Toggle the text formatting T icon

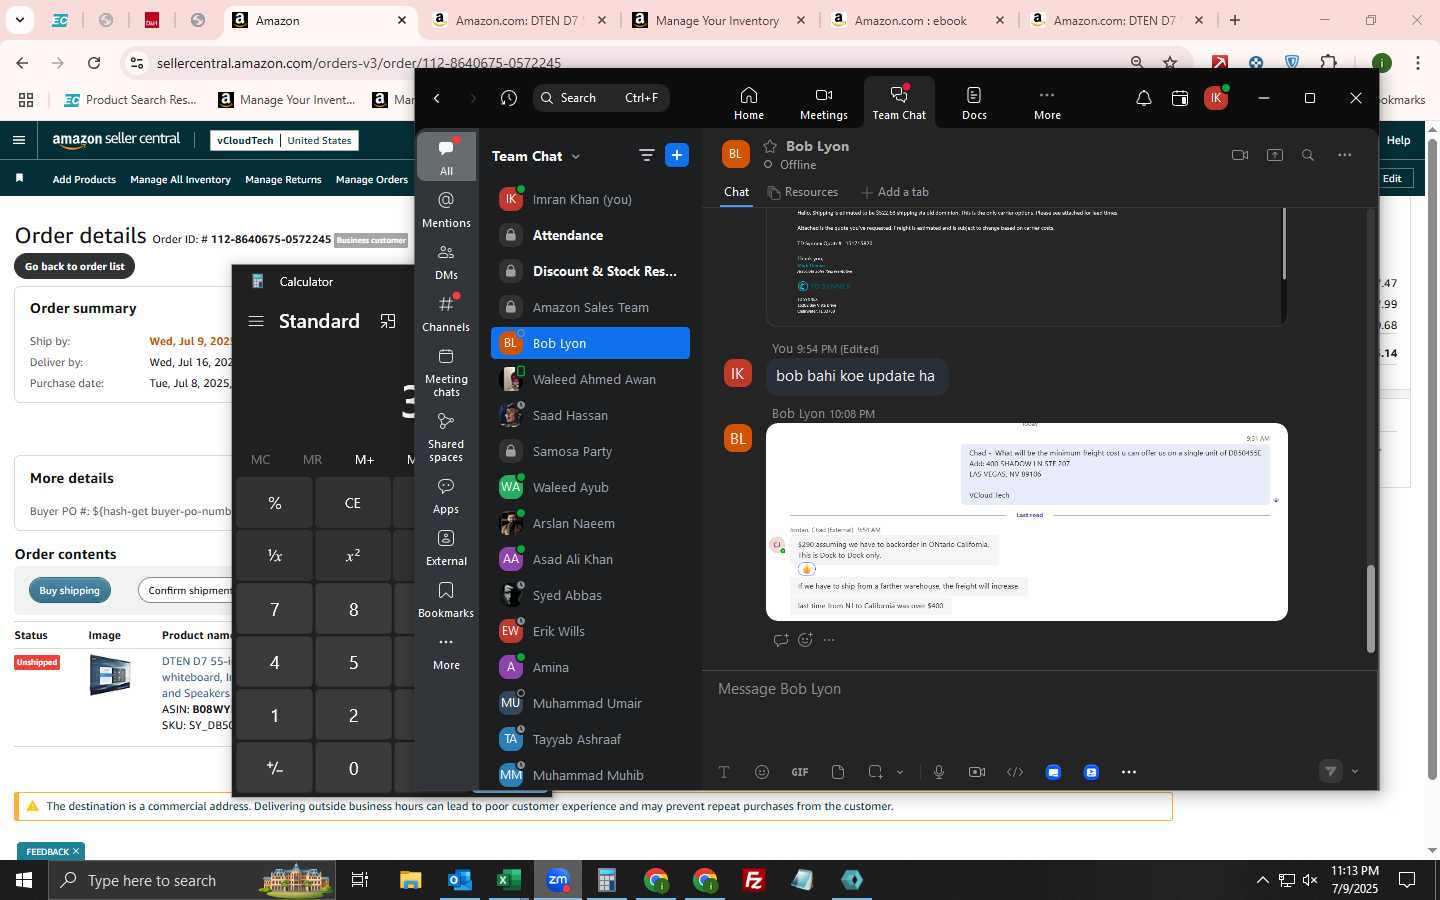click(x=724, y=772)
